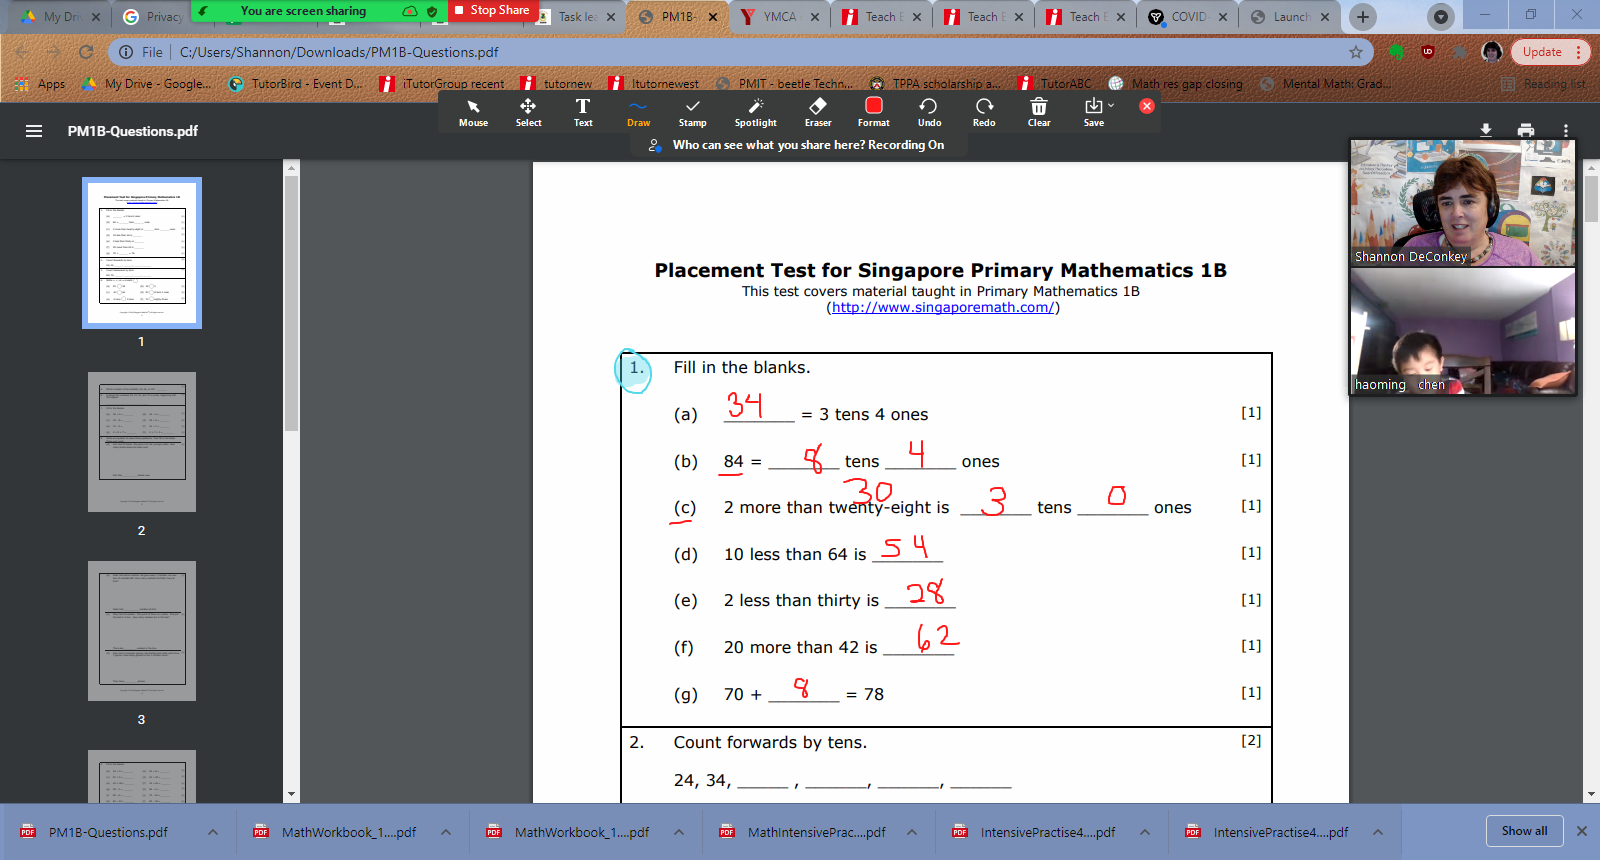Reload the browser page

86,52
